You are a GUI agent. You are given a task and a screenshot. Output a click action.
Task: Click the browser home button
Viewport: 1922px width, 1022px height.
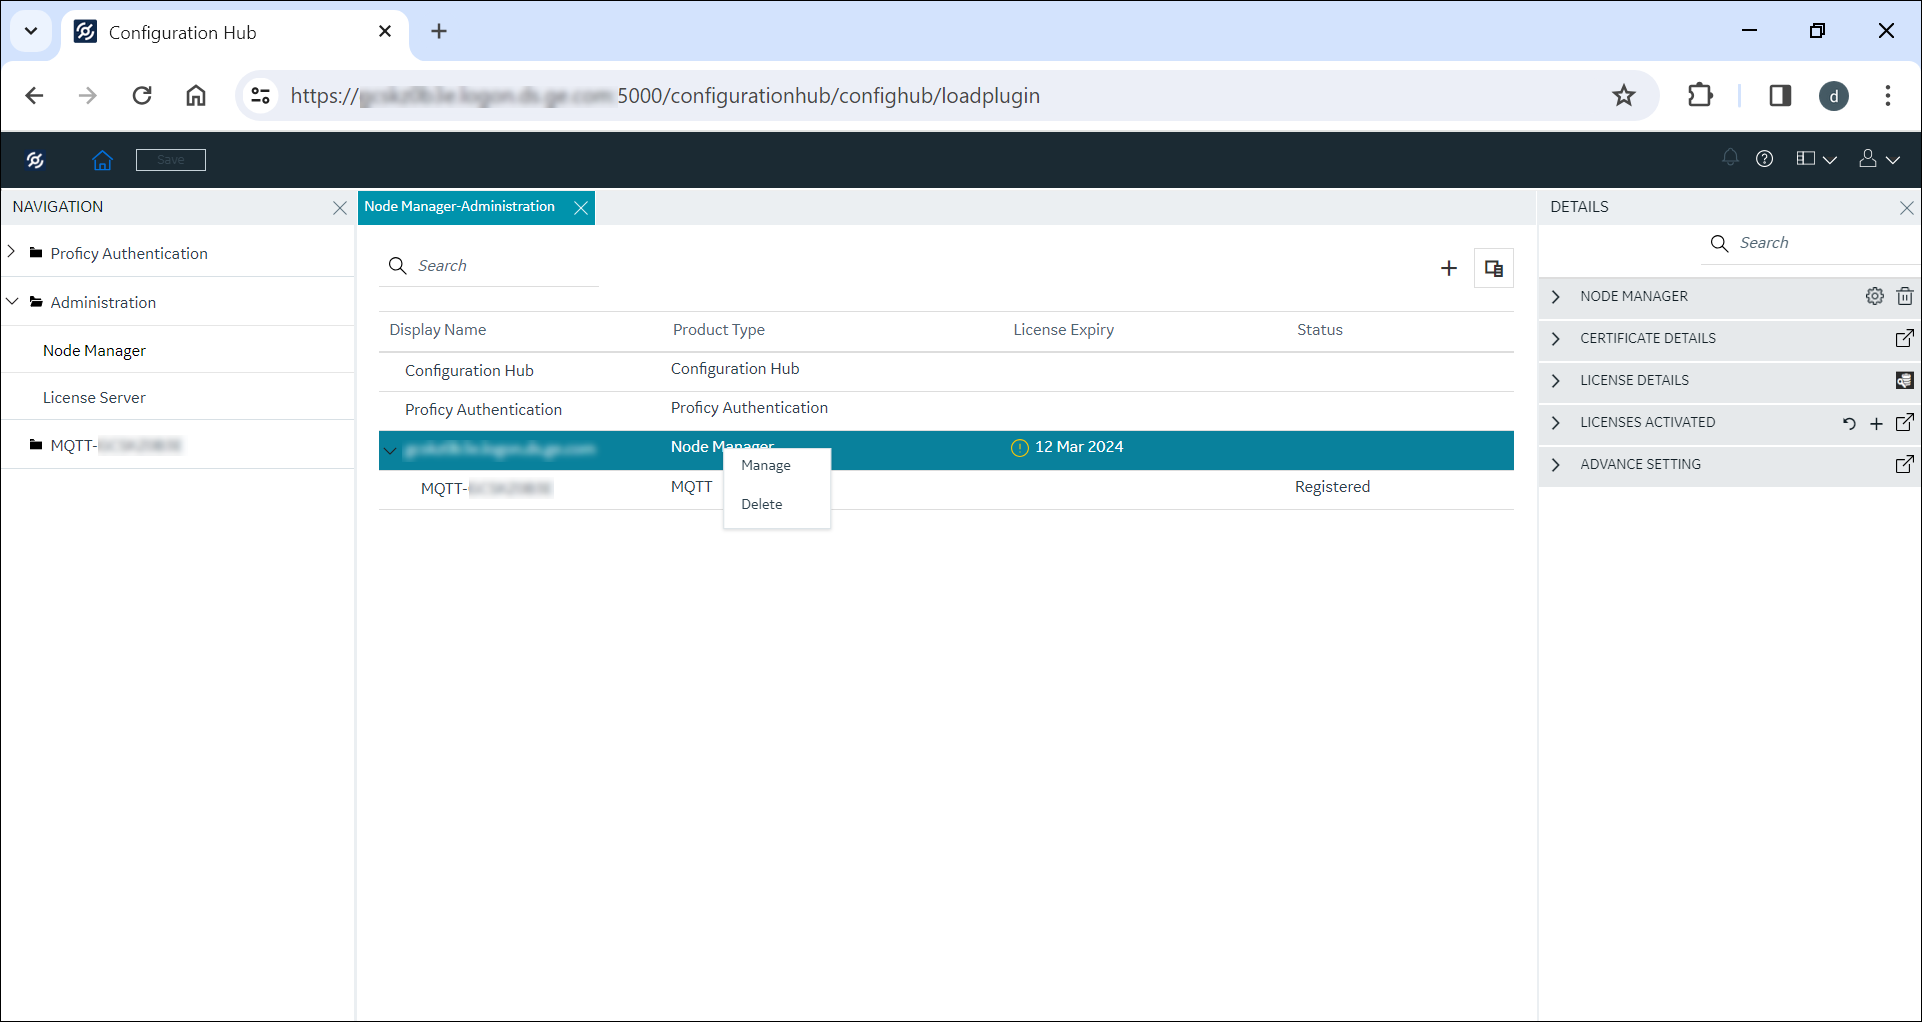click(x=196, y=96)
